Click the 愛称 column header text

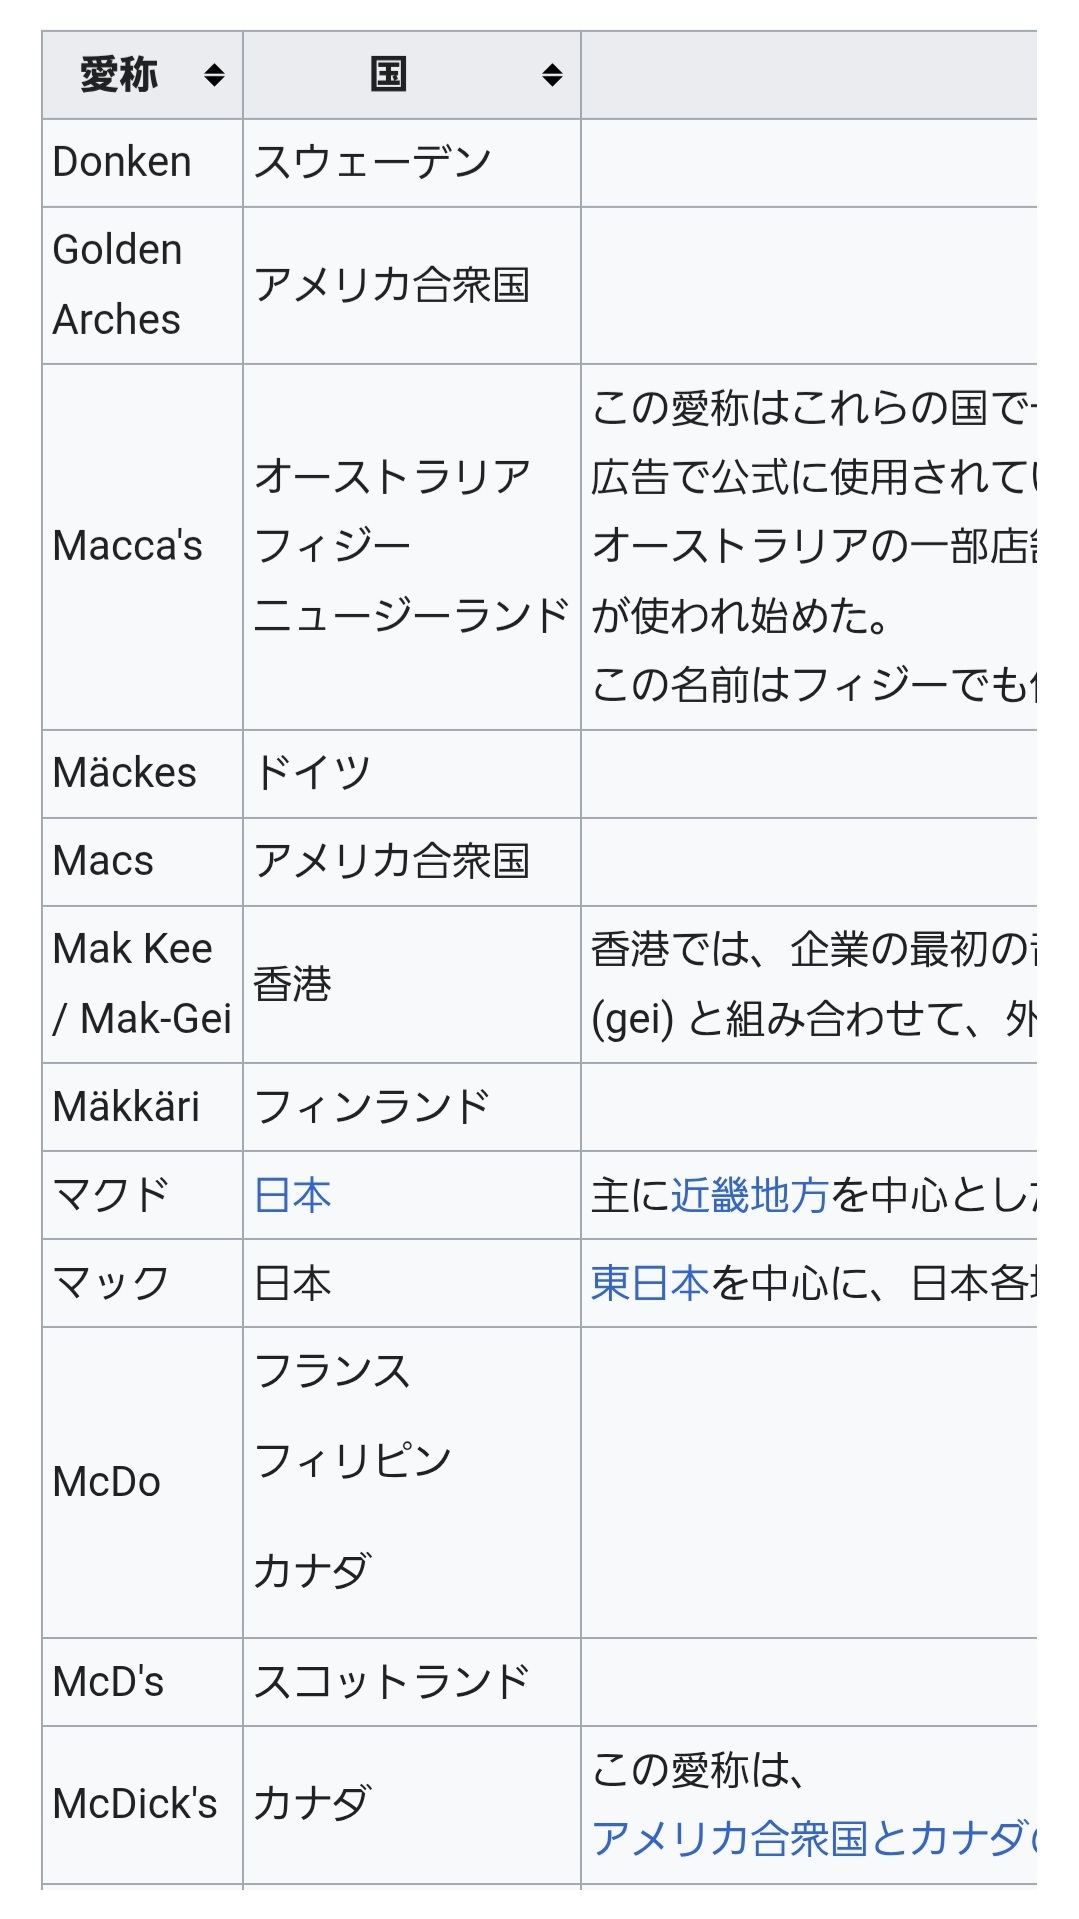click(120, 75)
